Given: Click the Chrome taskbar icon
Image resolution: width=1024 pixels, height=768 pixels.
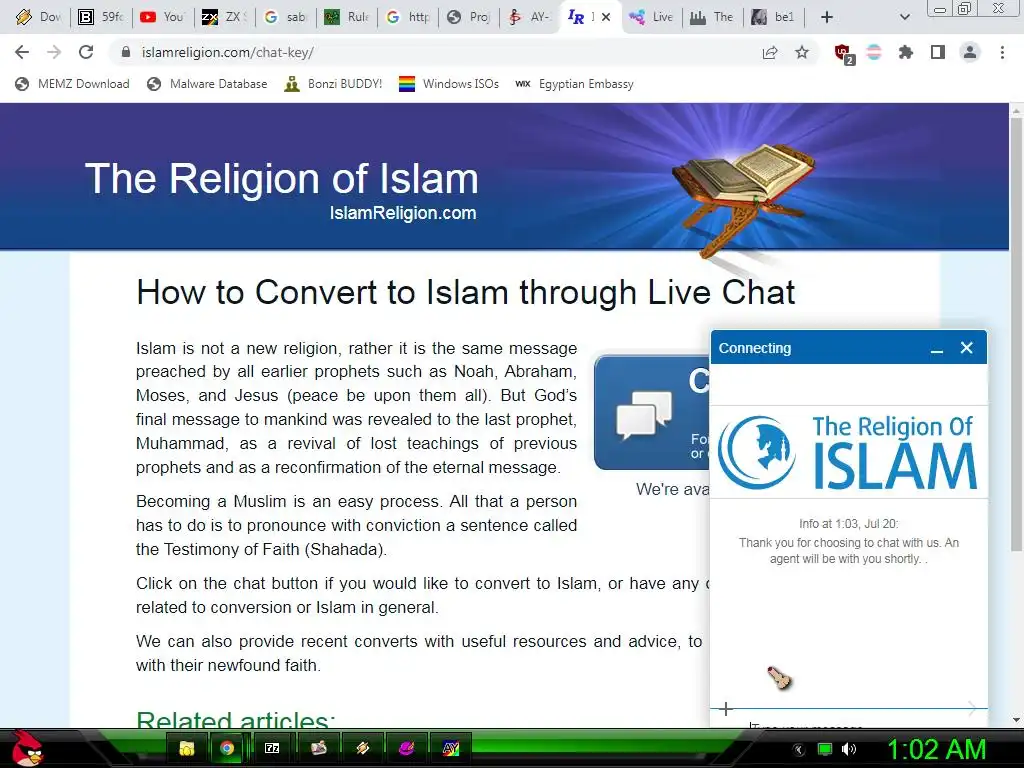Looking at the screenshot, I should pos(227,748).
